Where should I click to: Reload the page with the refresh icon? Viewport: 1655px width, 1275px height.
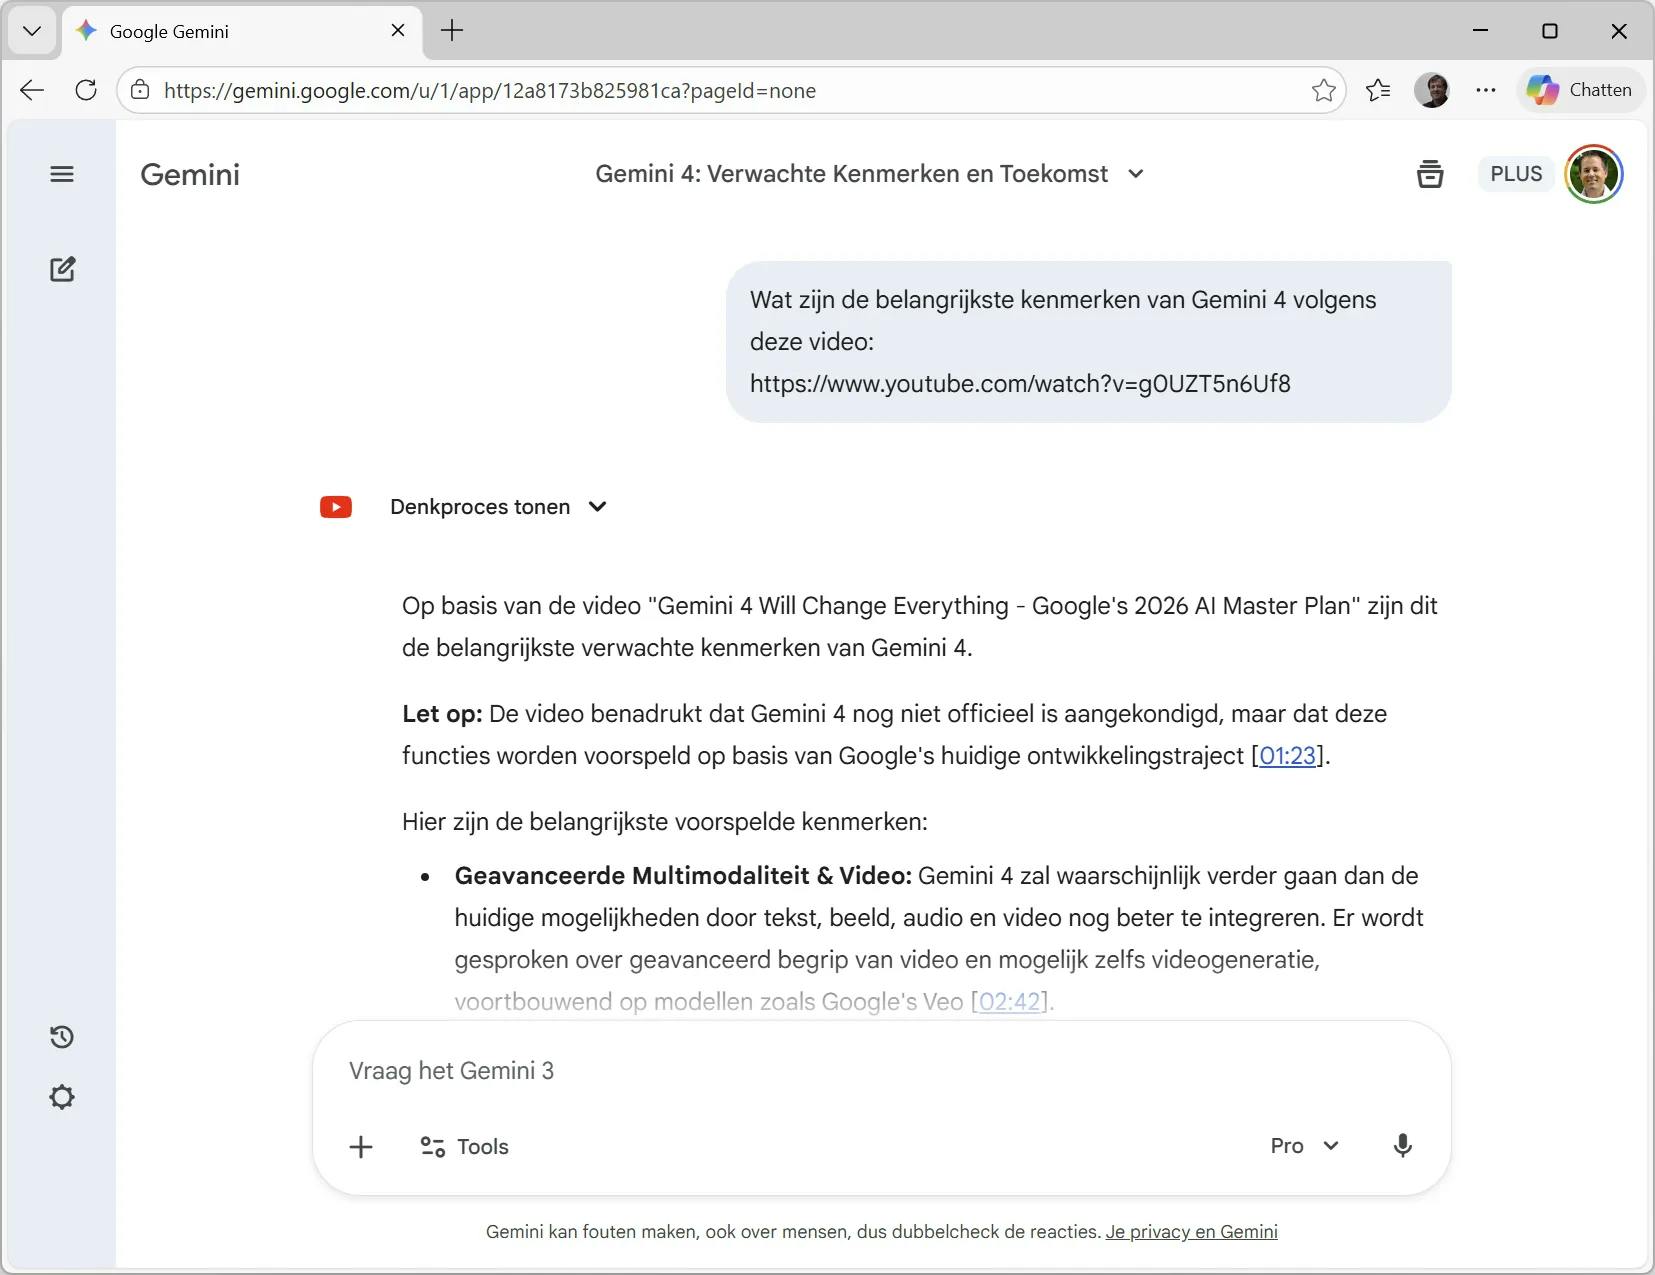(86, 90)
